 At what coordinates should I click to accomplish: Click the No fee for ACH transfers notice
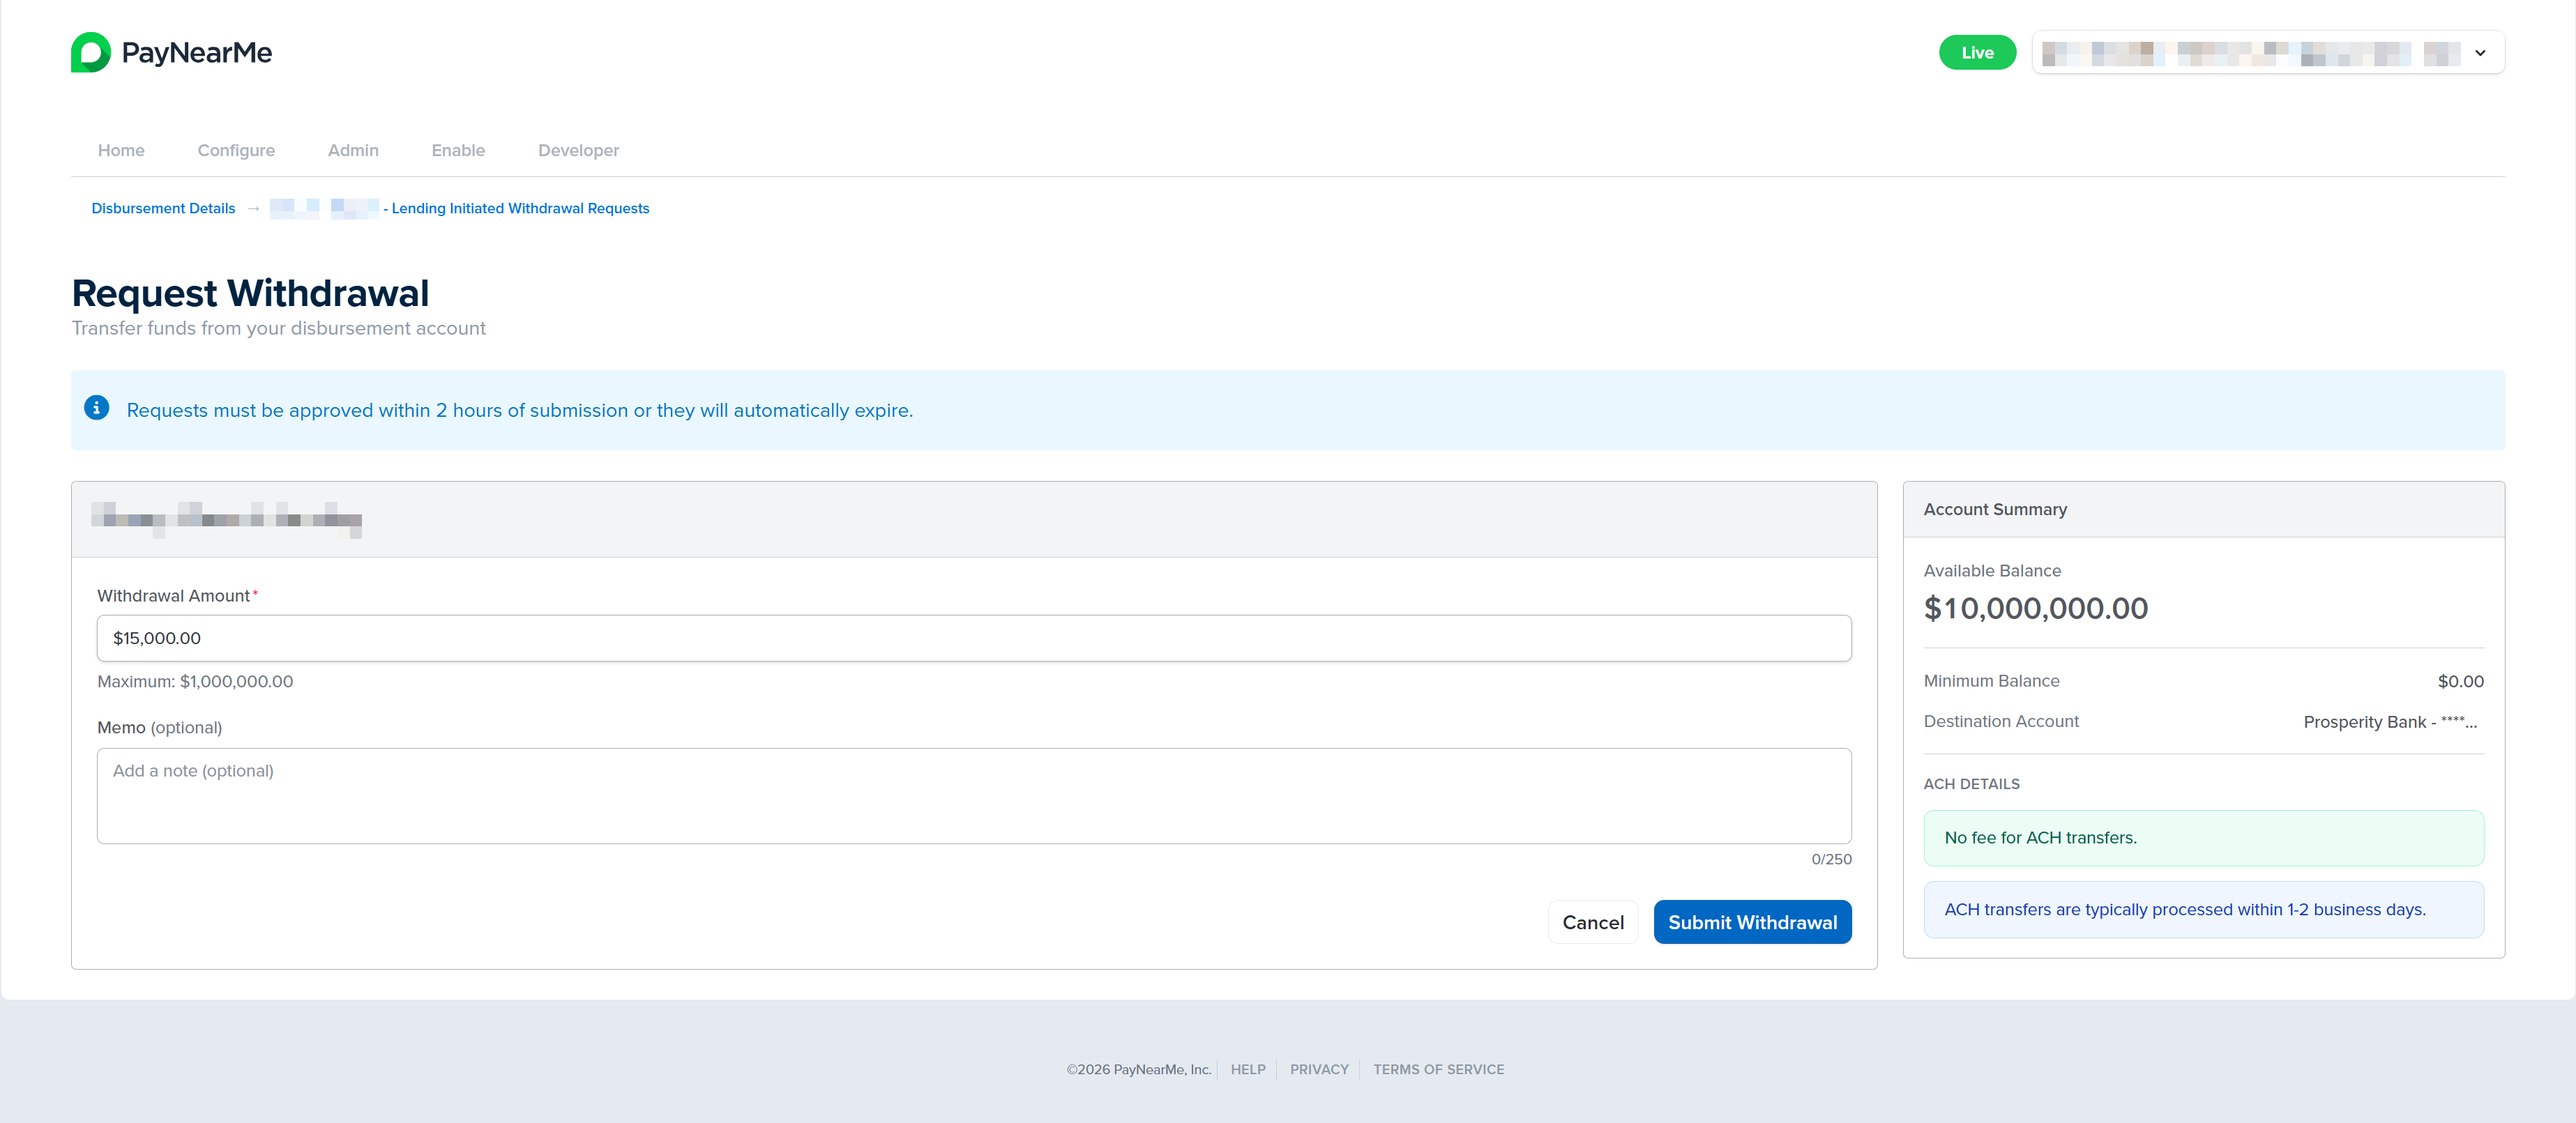(2203, 838)
